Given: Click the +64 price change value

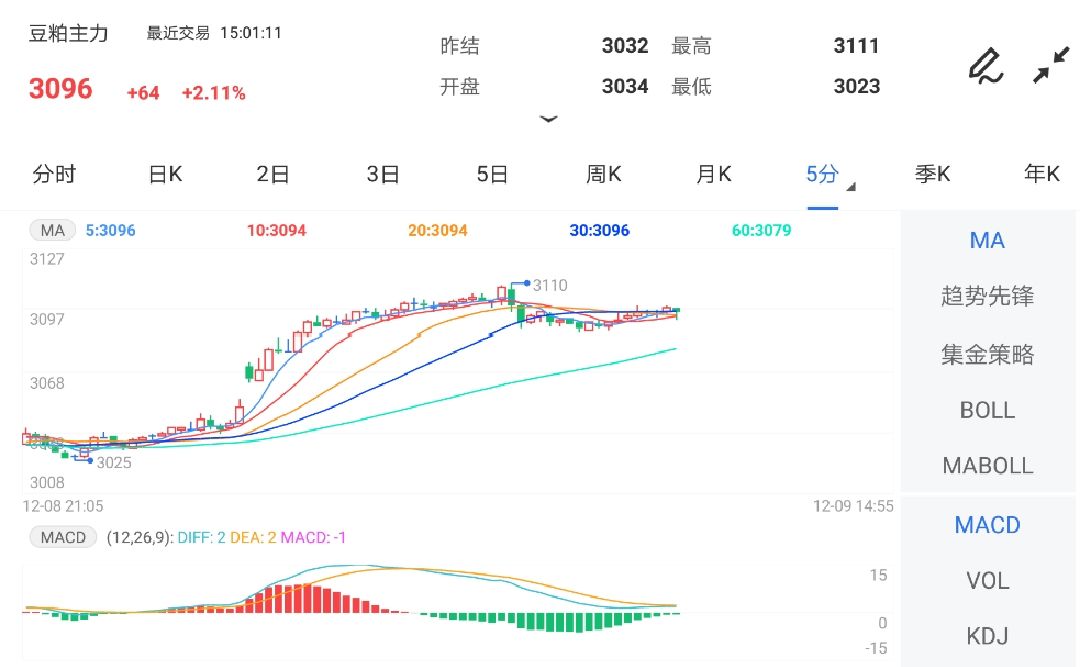Looking at the screenshot, I should click(143, 93).
